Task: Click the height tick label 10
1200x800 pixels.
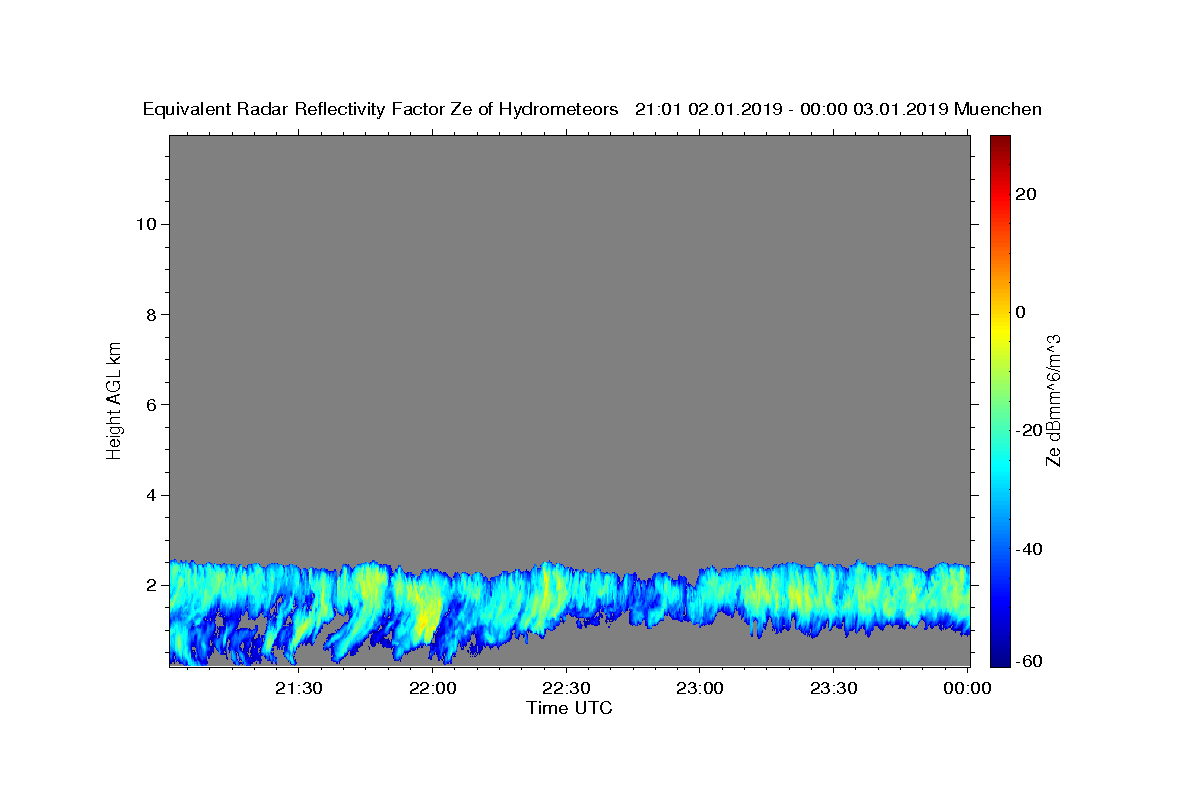Action: click(146, 224)
